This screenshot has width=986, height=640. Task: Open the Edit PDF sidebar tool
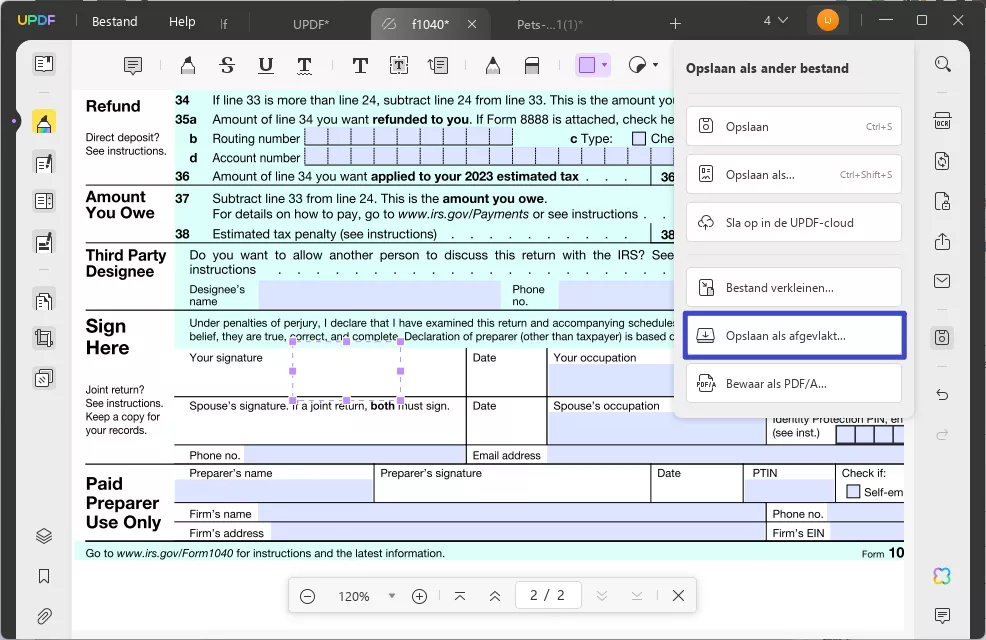(44, 163)
